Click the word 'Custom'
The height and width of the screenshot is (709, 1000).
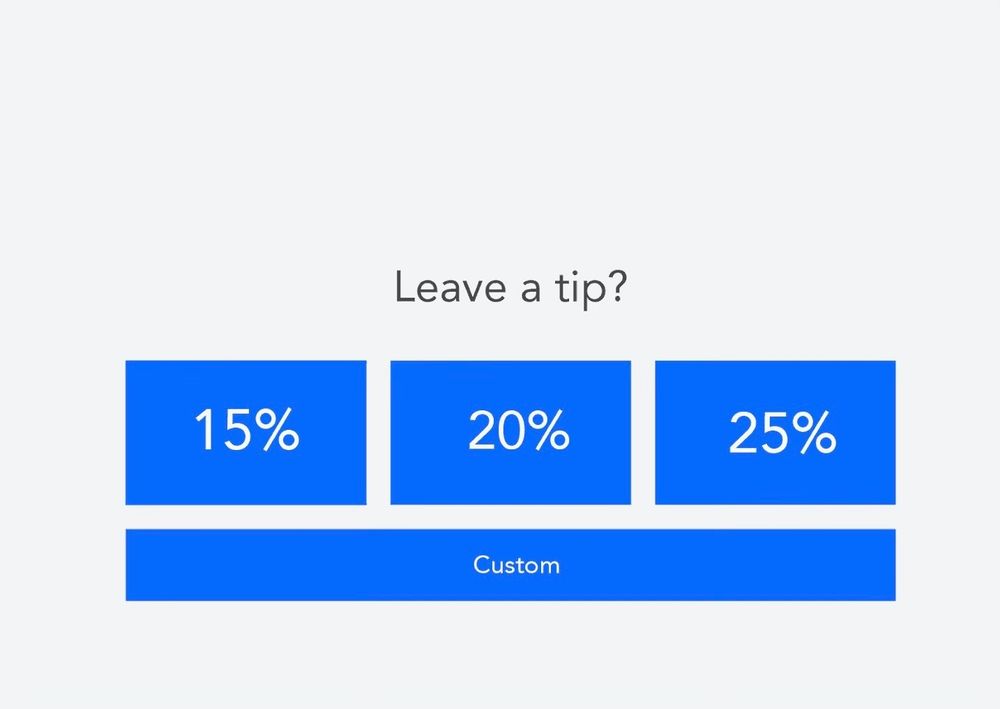tap(517, 565)
